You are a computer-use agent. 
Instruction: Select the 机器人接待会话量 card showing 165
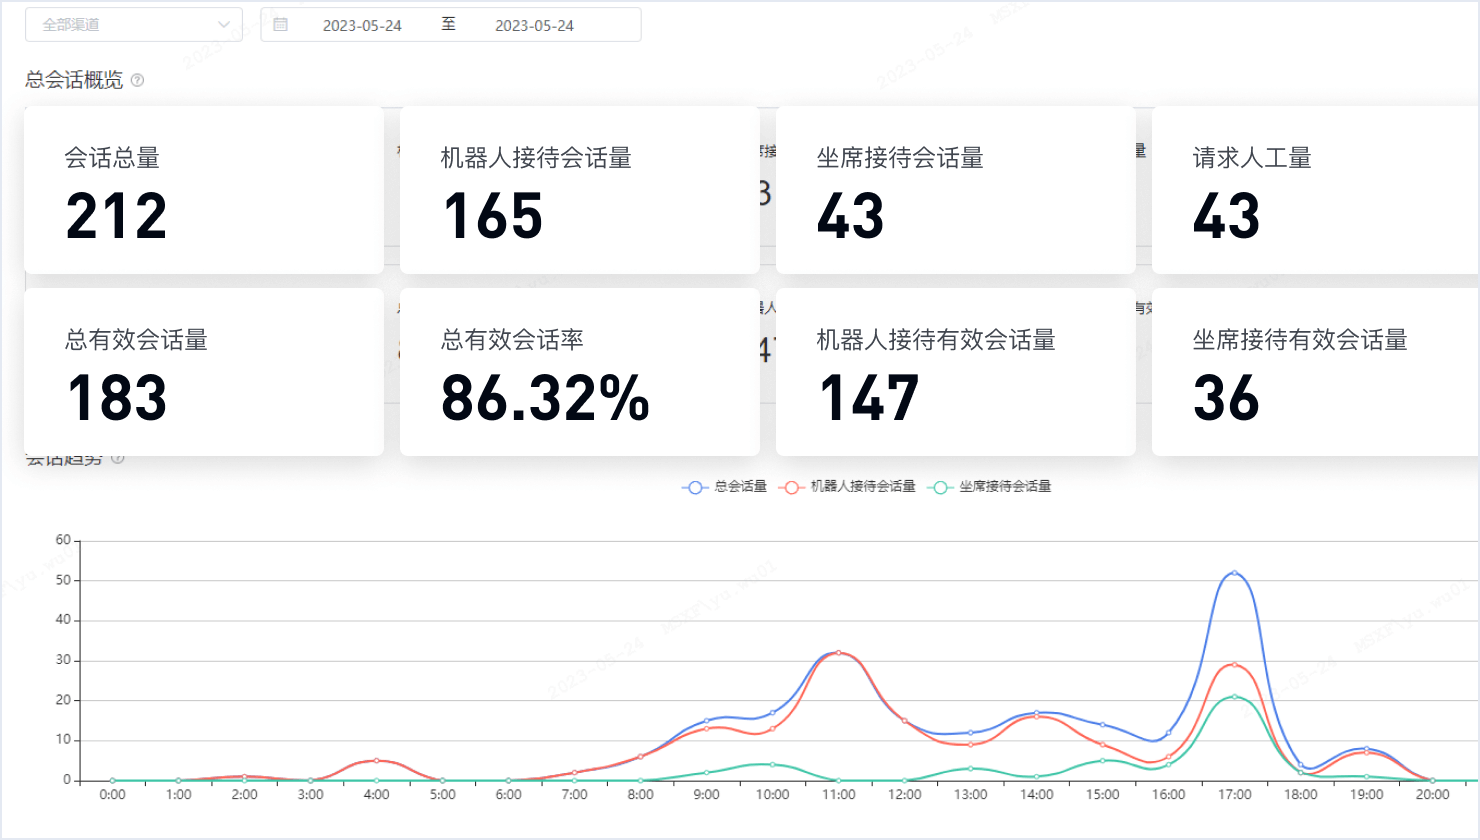tap(580, 190)
